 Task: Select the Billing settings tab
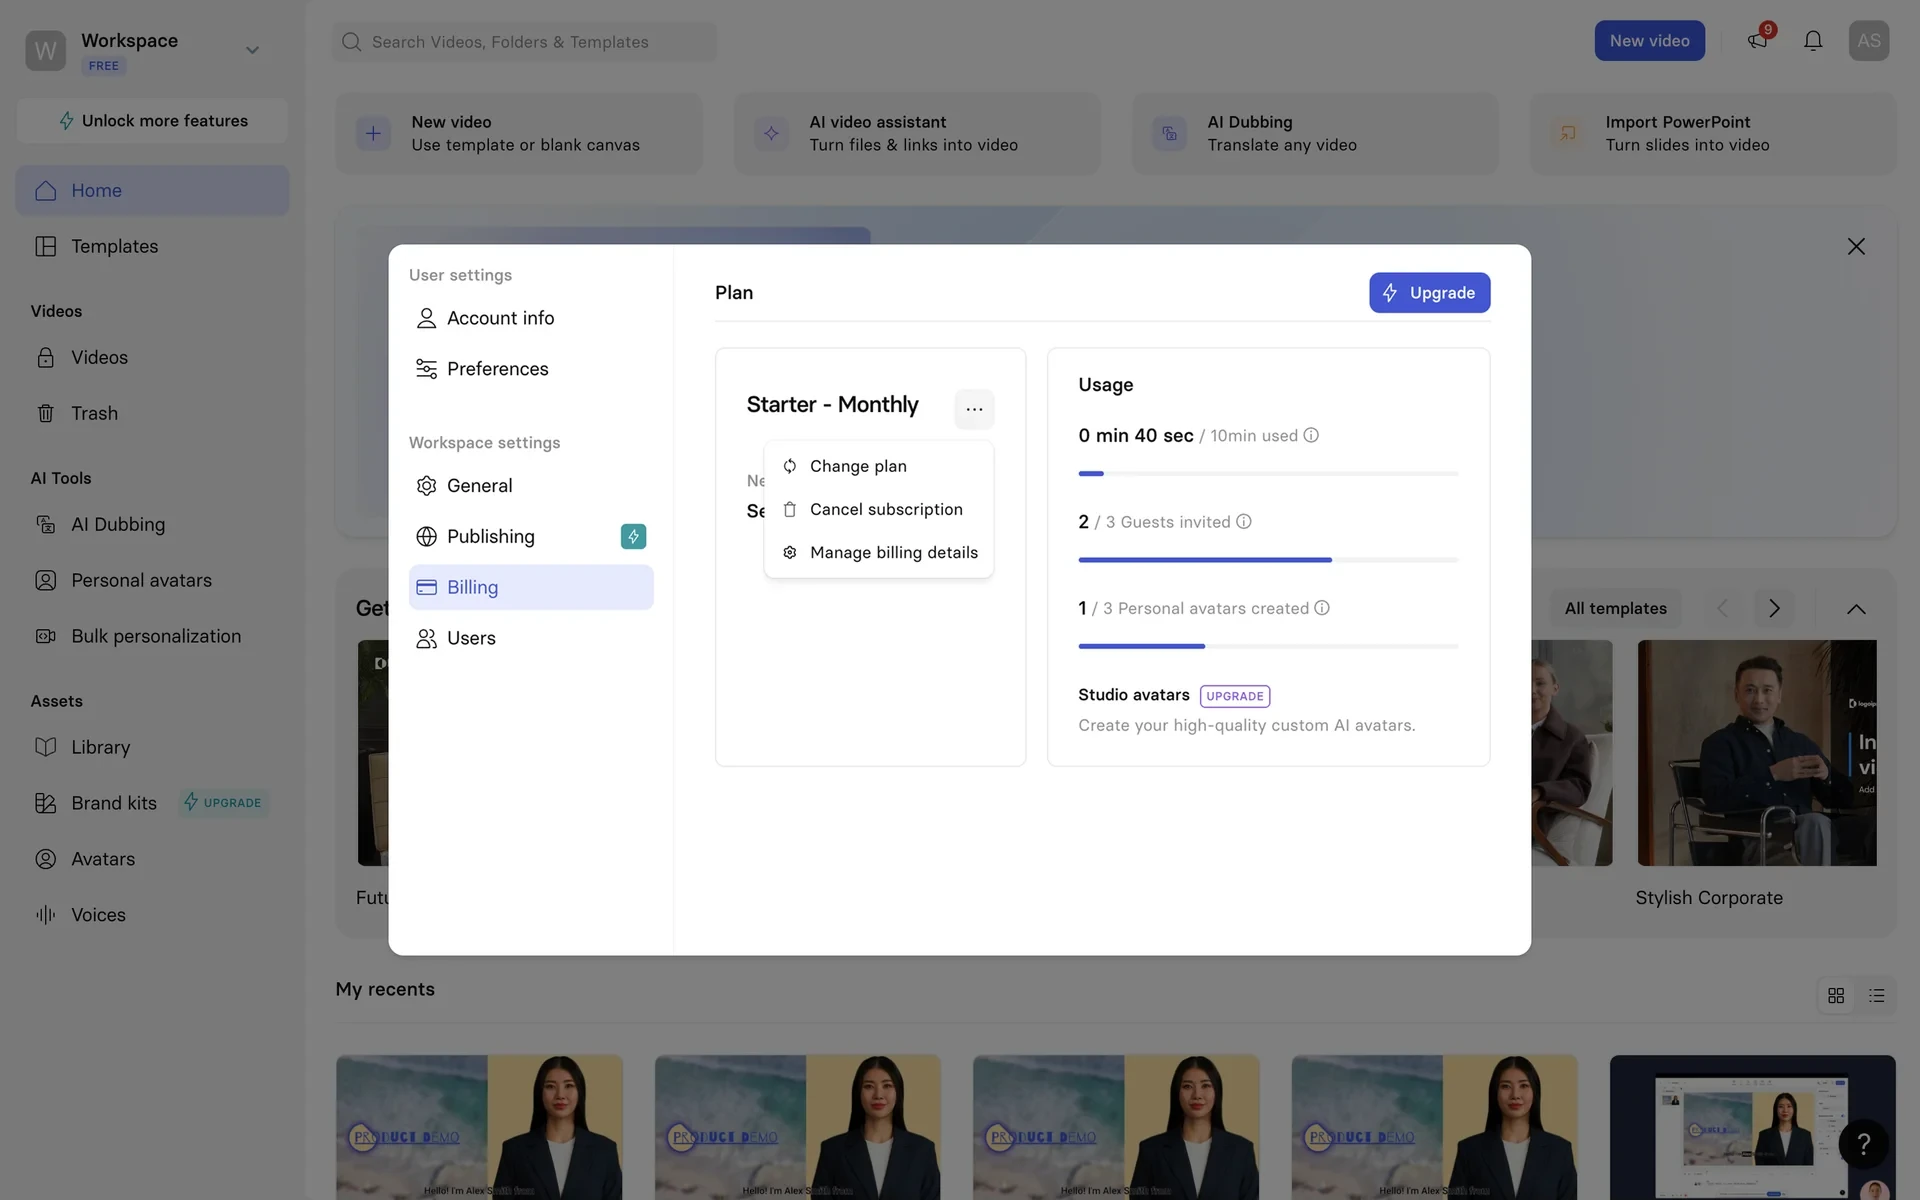tap(531, 587)
